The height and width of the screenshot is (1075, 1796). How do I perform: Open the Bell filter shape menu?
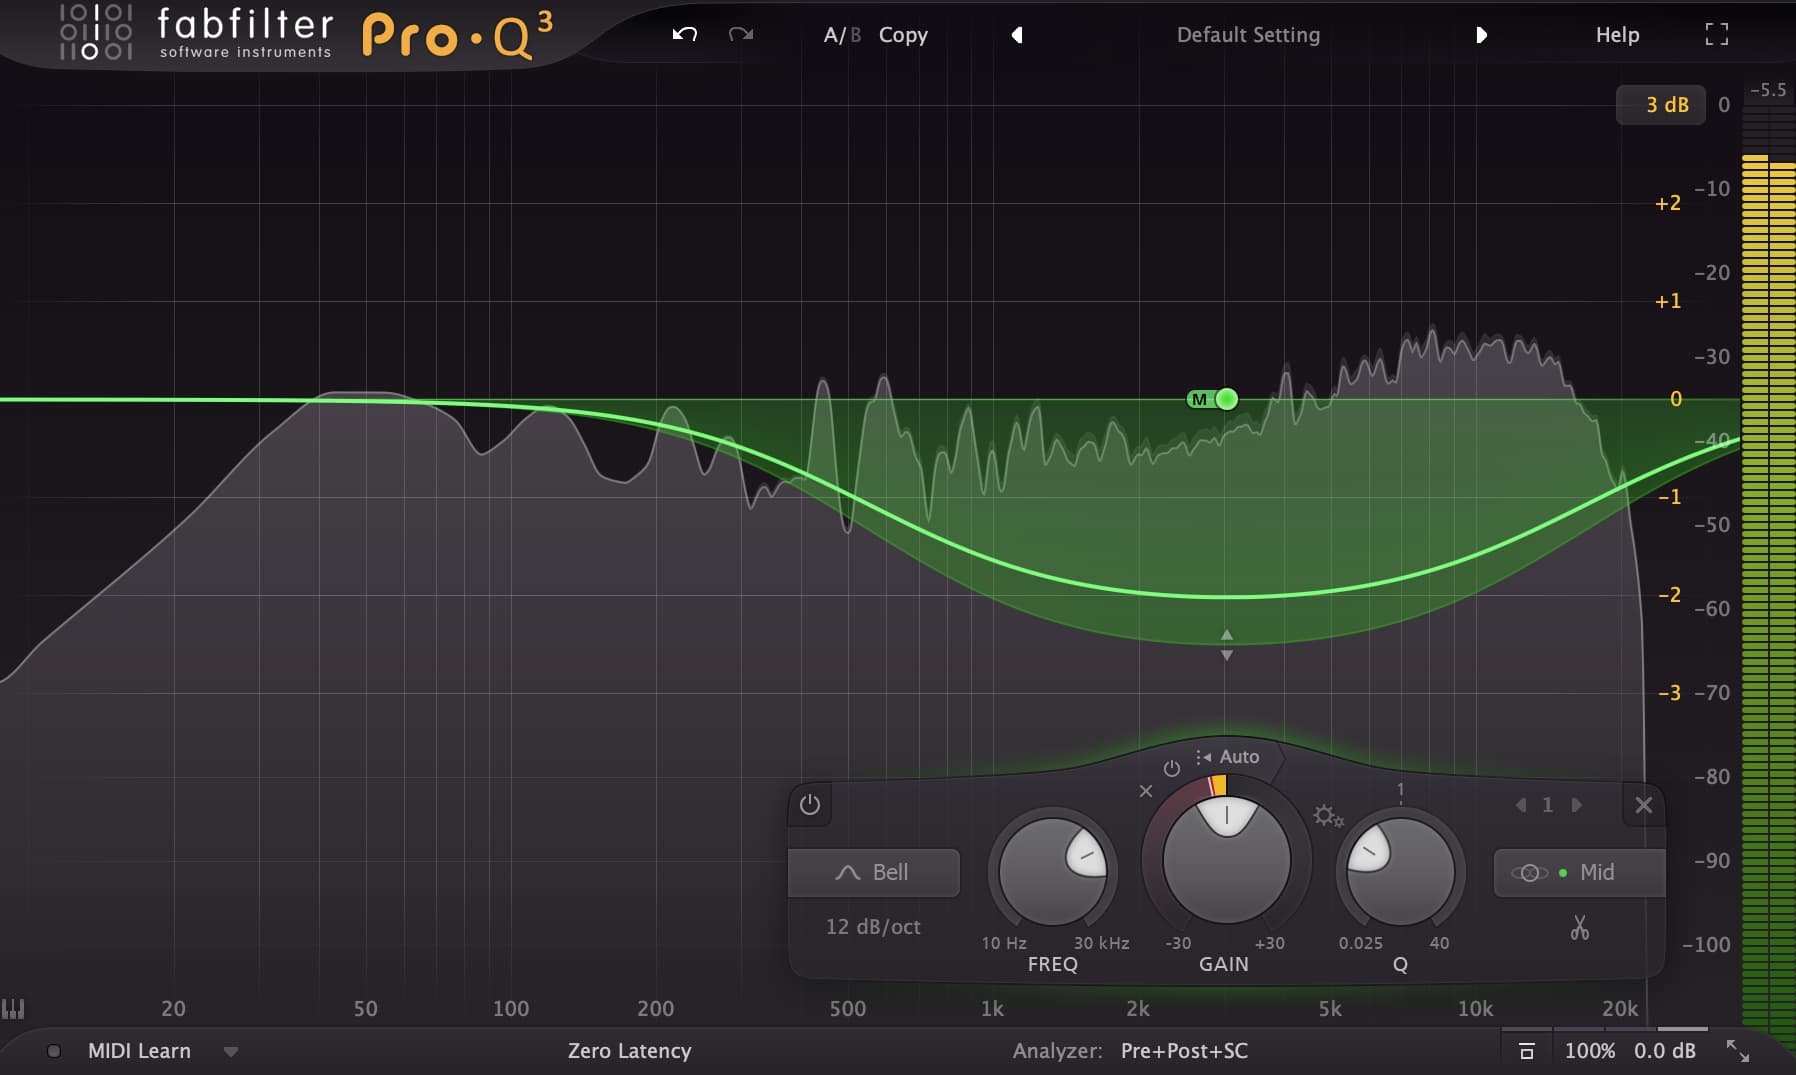tap(873, 872)
